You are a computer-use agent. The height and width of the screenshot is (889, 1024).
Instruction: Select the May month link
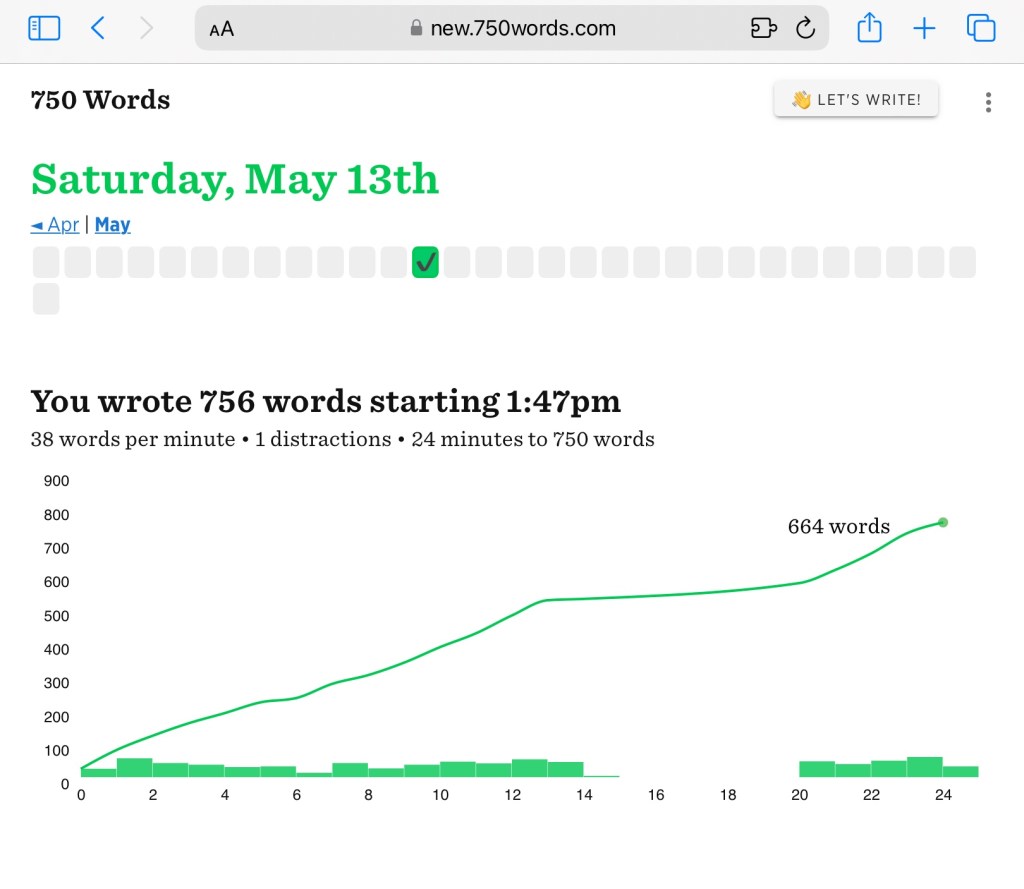pyautogui.click(x=113, y=225)
